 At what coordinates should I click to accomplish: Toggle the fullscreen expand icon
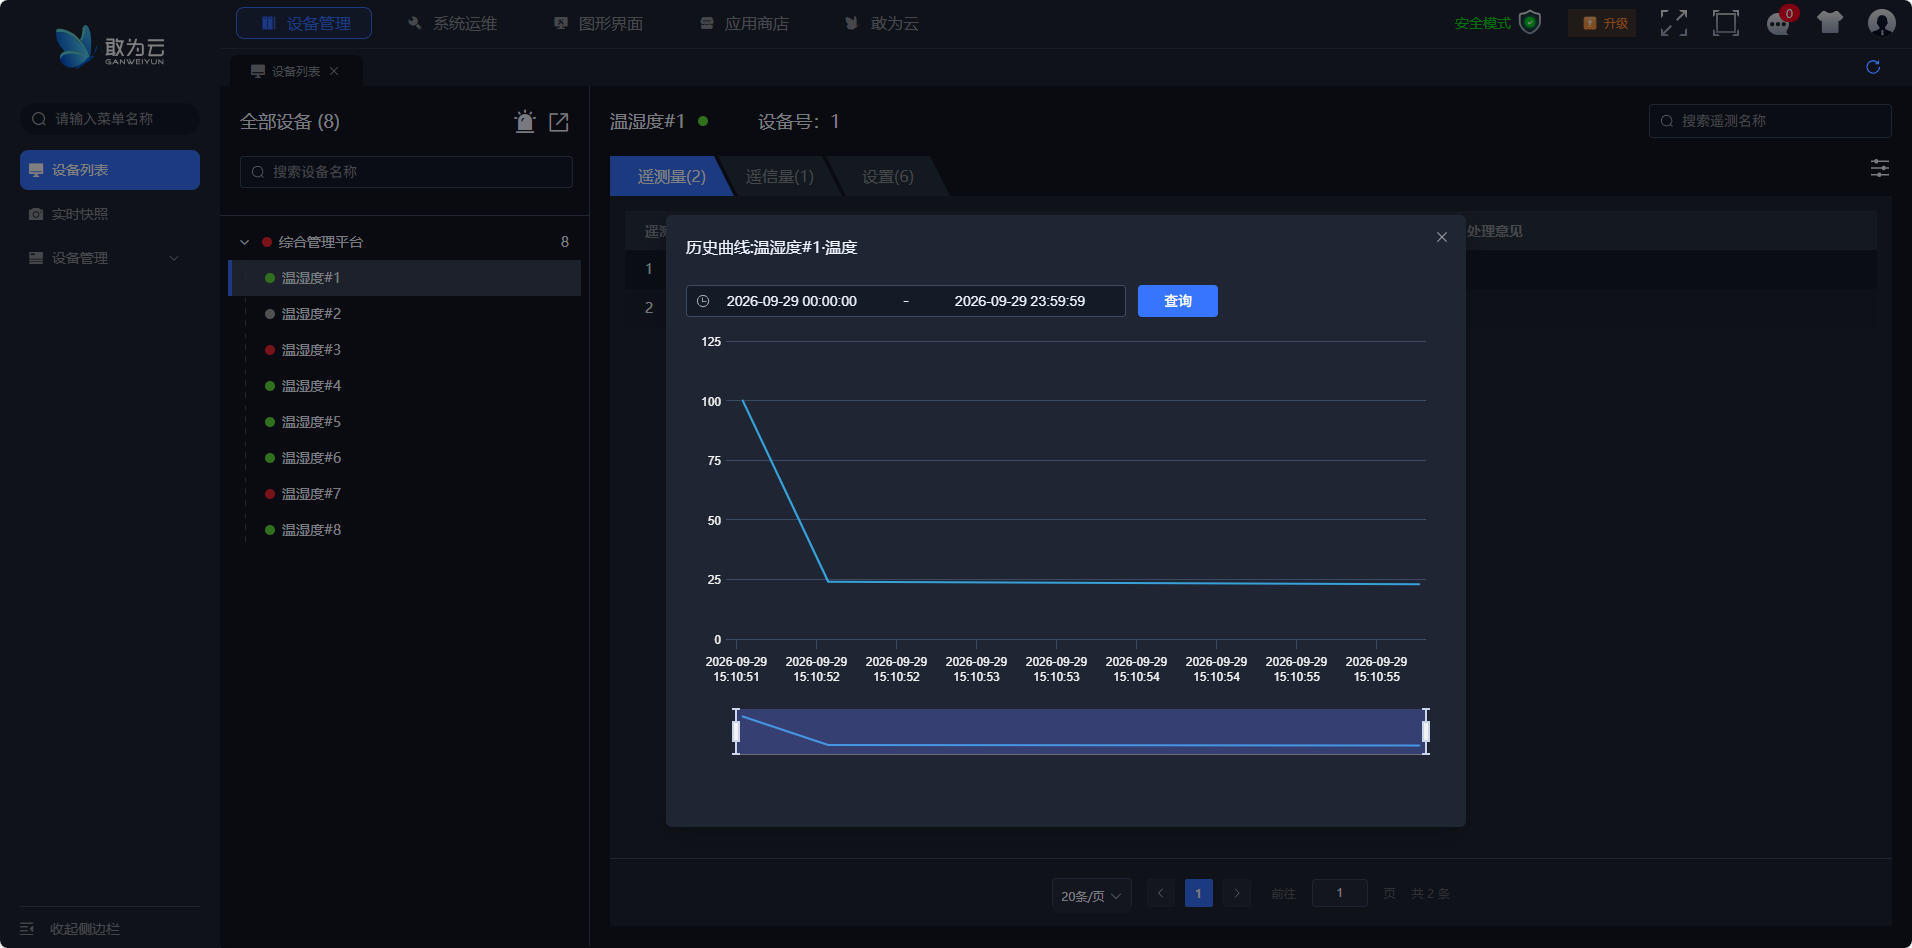click(x=1674, y=23)
